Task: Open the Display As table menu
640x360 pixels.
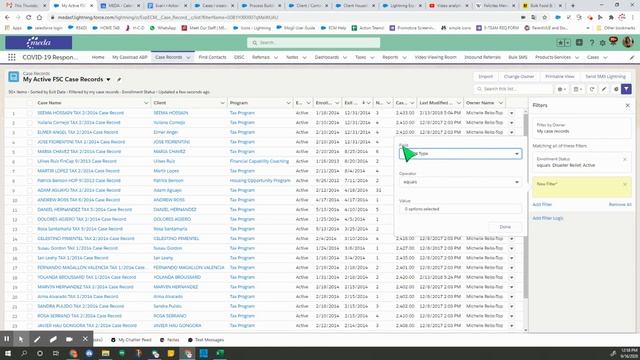Action: coord(577,89)
